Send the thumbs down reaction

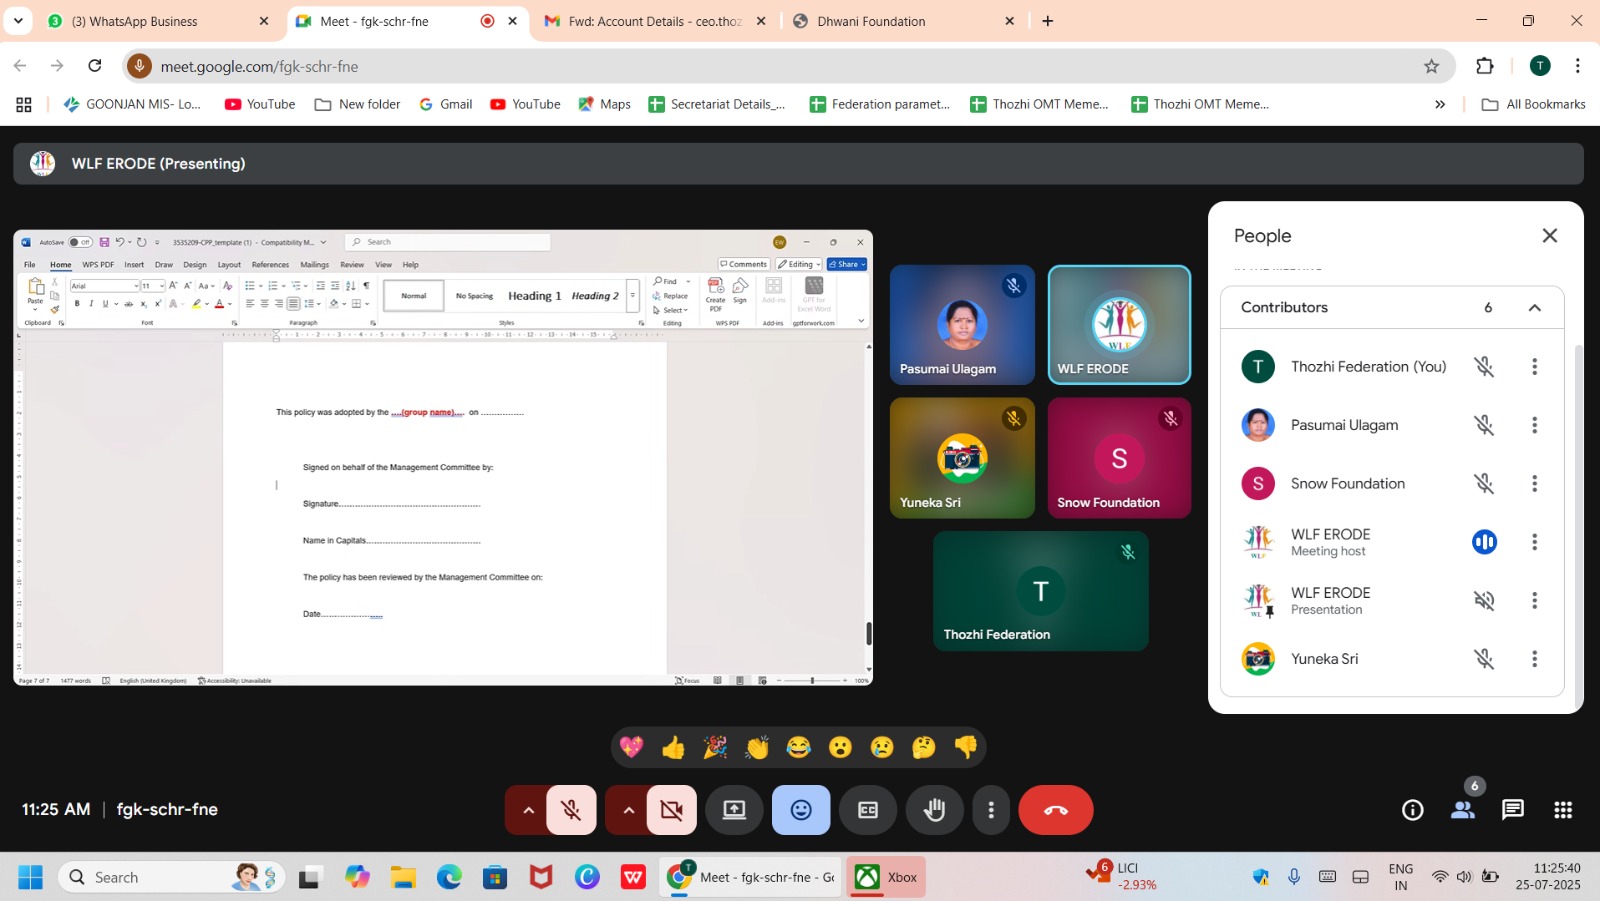pos(965,747)
